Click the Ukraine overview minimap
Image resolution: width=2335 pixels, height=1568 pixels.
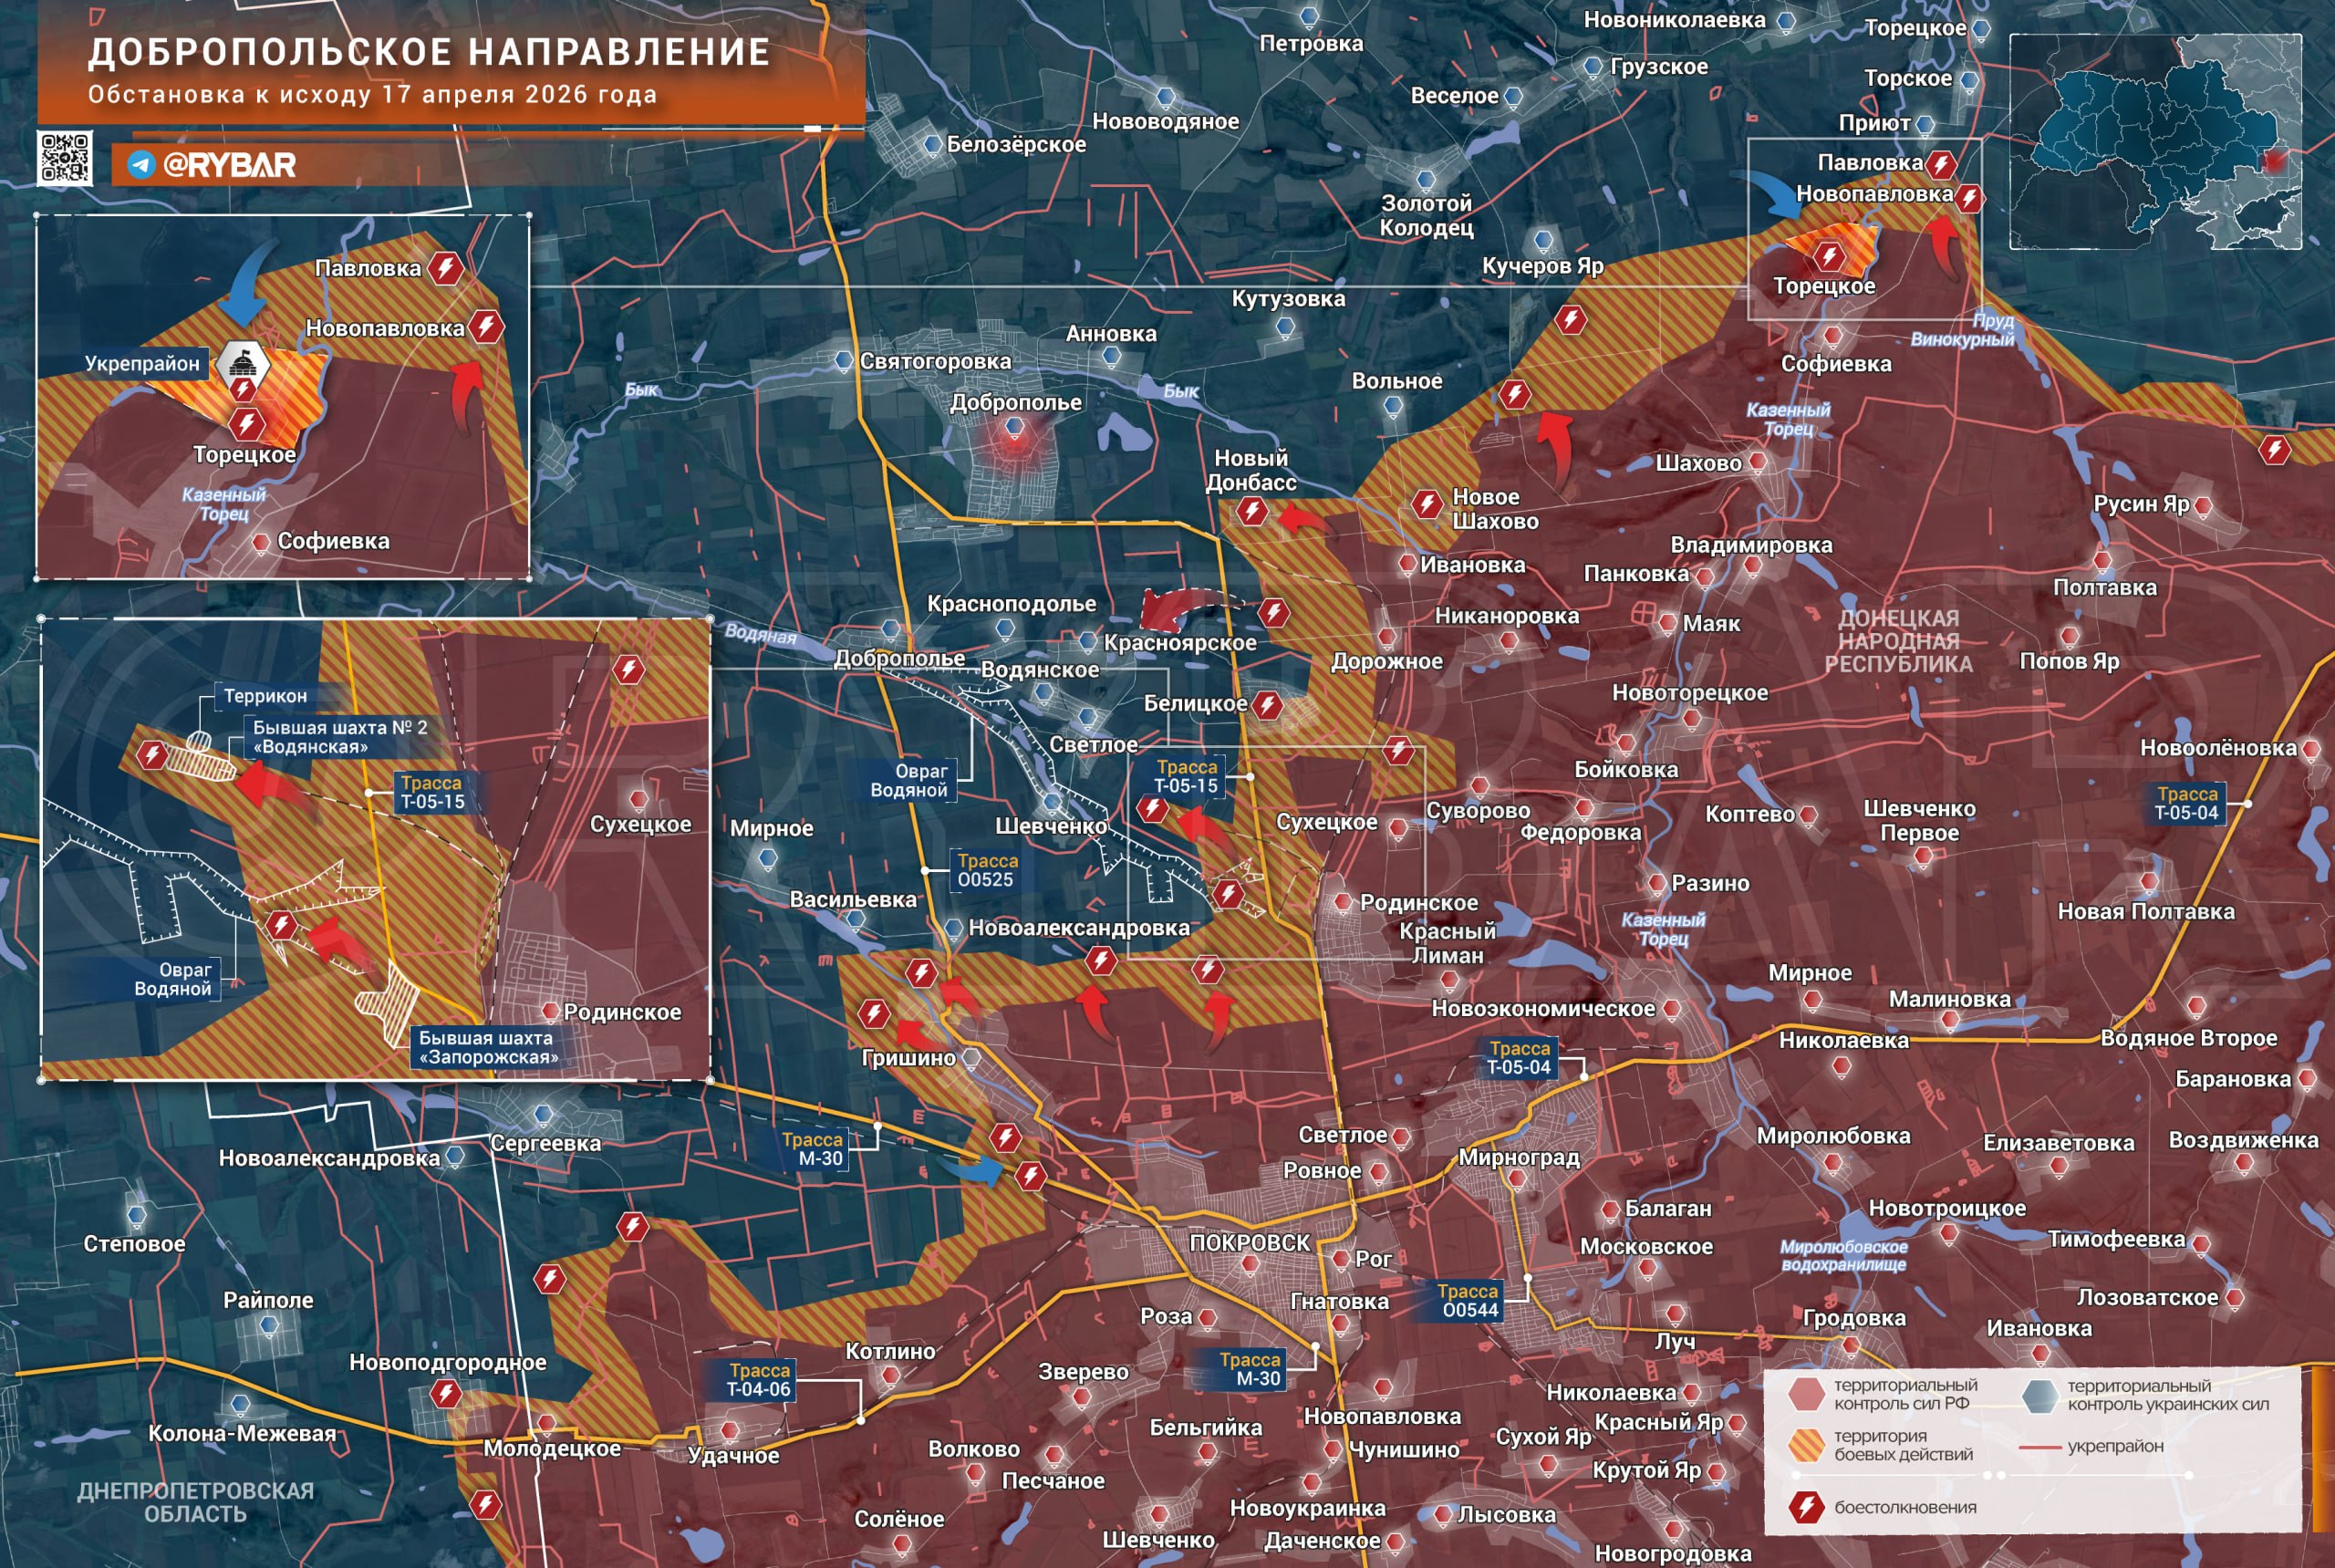2155,141
